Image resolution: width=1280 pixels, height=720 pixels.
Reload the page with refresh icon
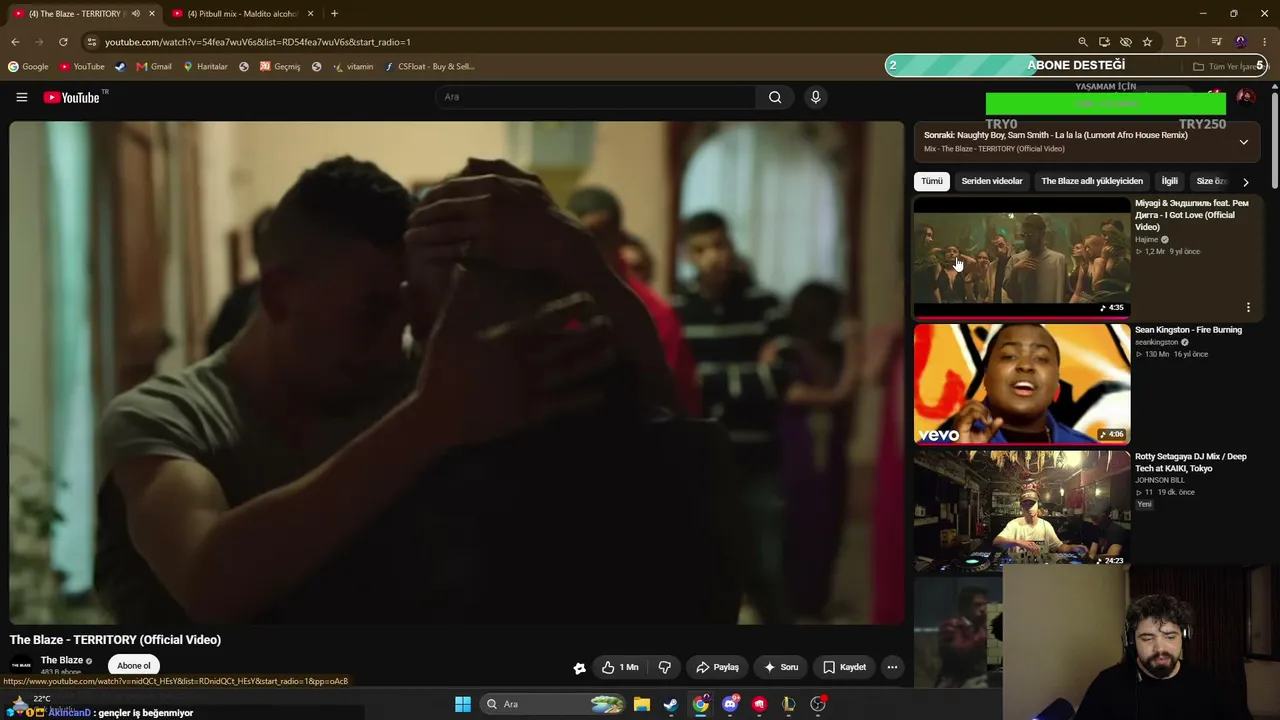[63, 42]
